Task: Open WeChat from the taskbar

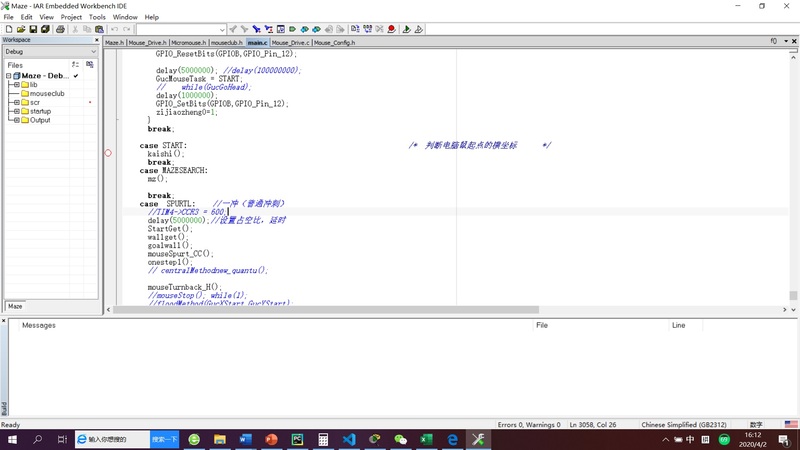Action: coord(401,439)
